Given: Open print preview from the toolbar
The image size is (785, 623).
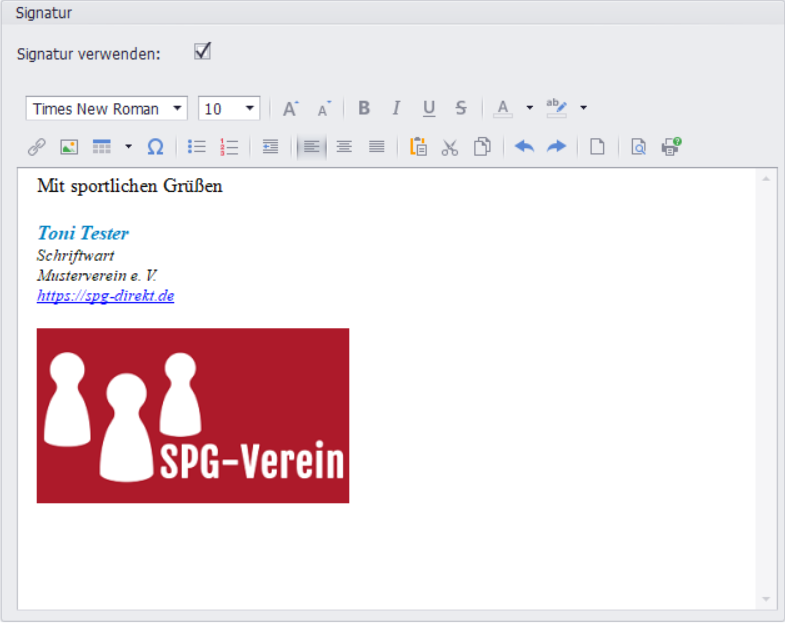Looking at the screenshot, I should [x=638, y=147].
